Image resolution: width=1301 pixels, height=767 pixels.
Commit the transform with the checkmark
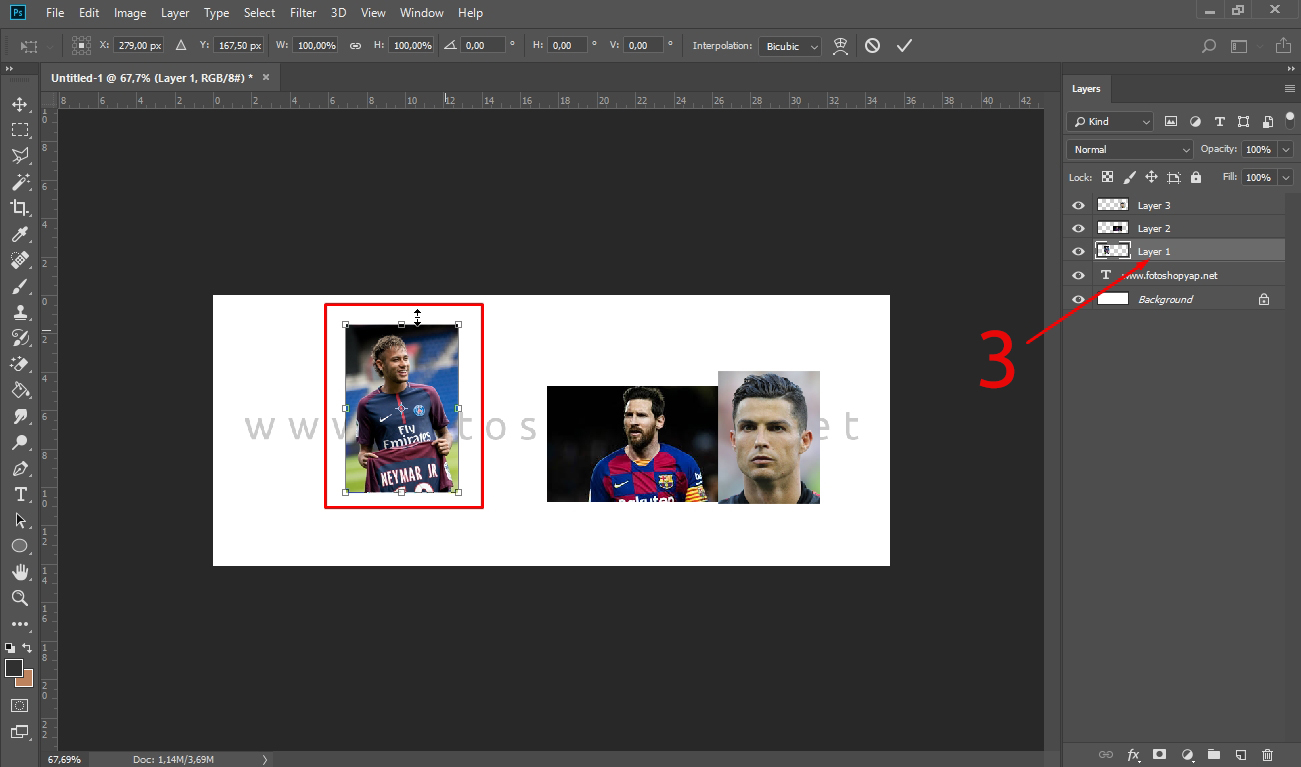pos(904,46)
